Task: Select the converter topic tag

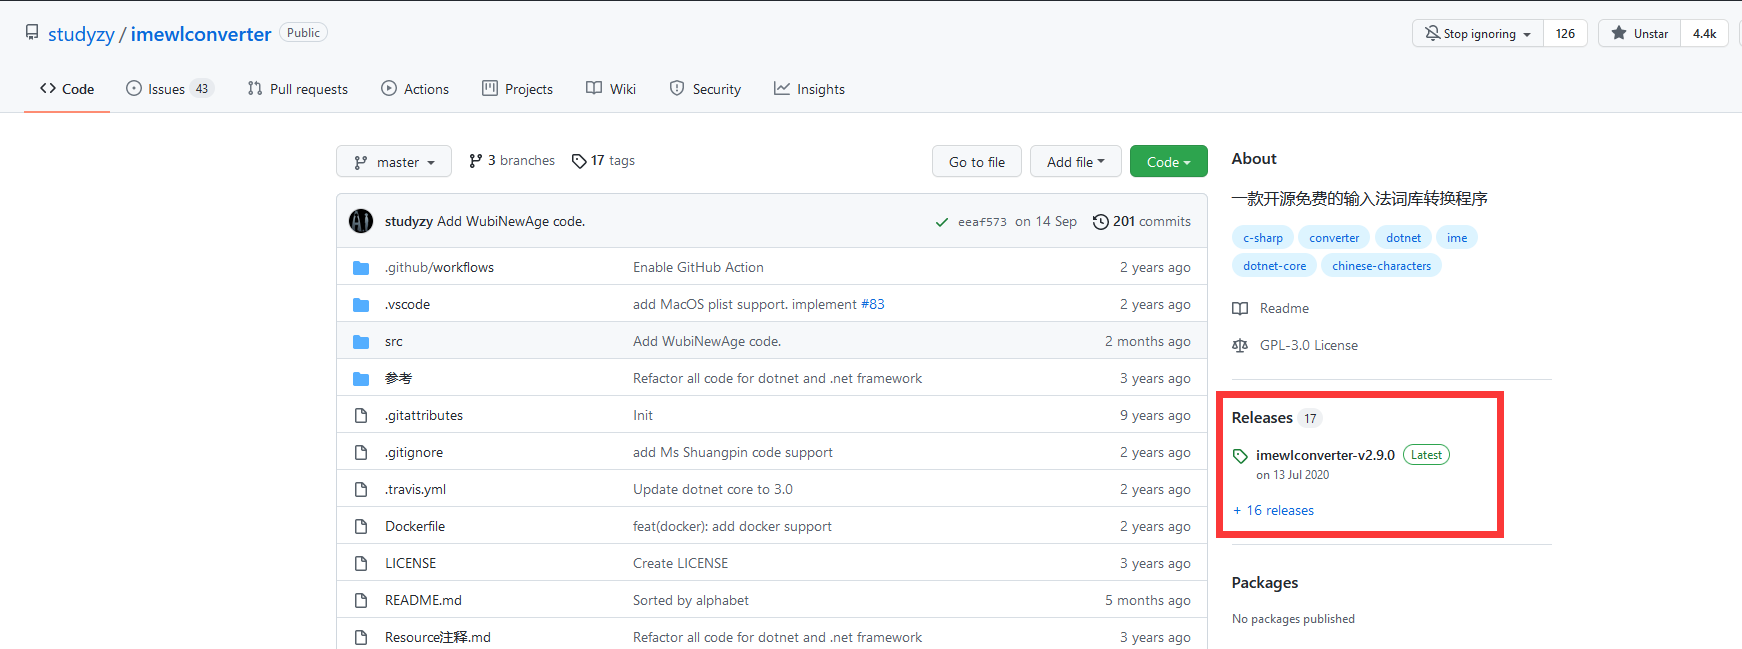Action: [x=1334, y=238]
